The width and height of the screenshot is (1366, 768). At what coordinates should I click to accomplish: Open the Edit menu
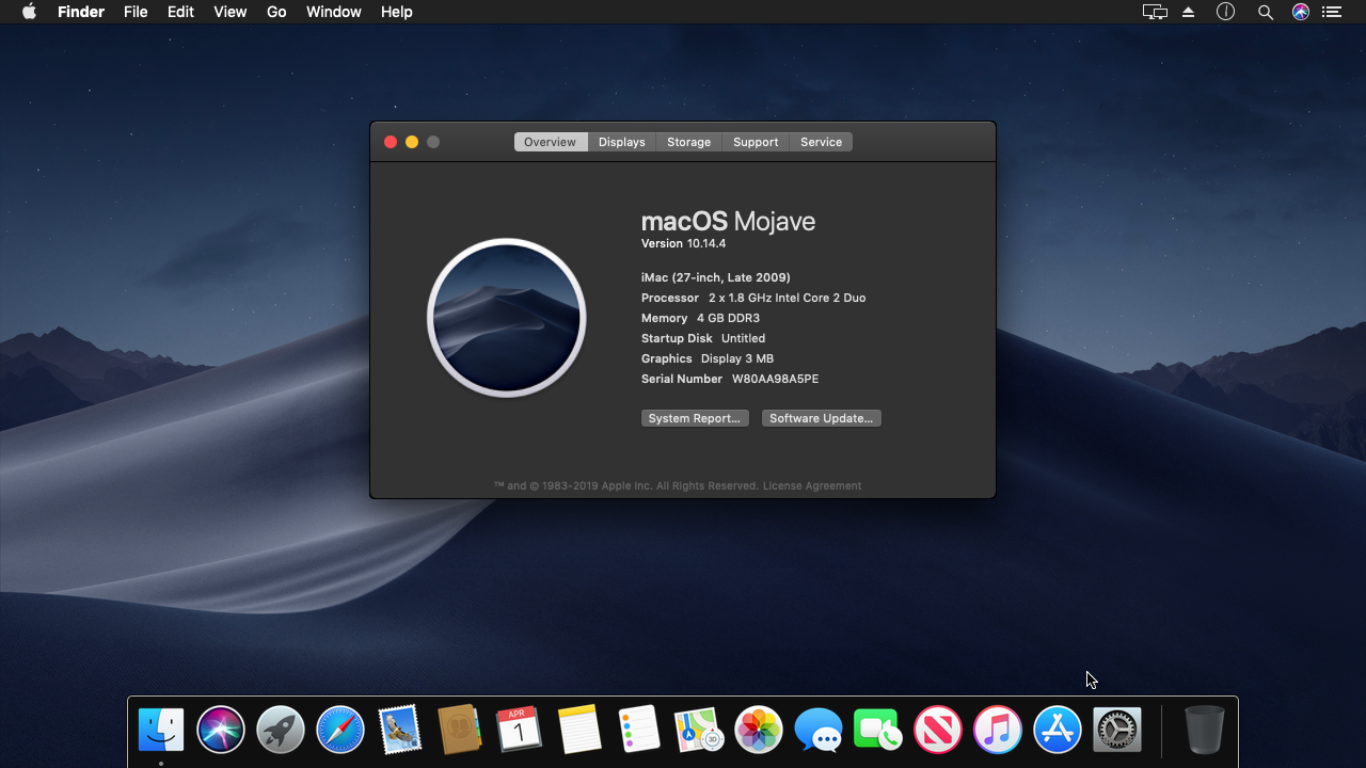180,12
